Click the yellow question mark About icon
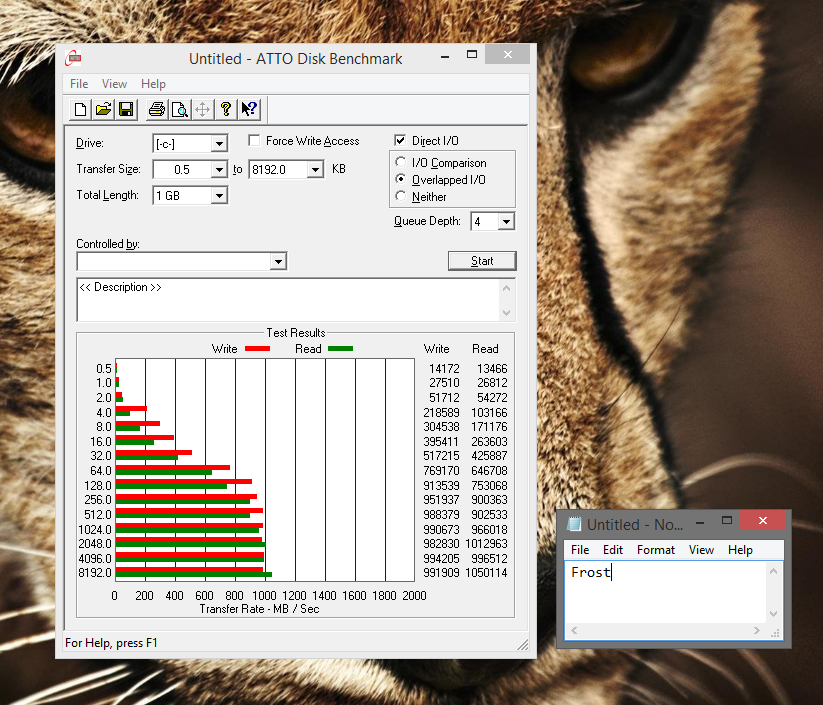 point(226,109)
